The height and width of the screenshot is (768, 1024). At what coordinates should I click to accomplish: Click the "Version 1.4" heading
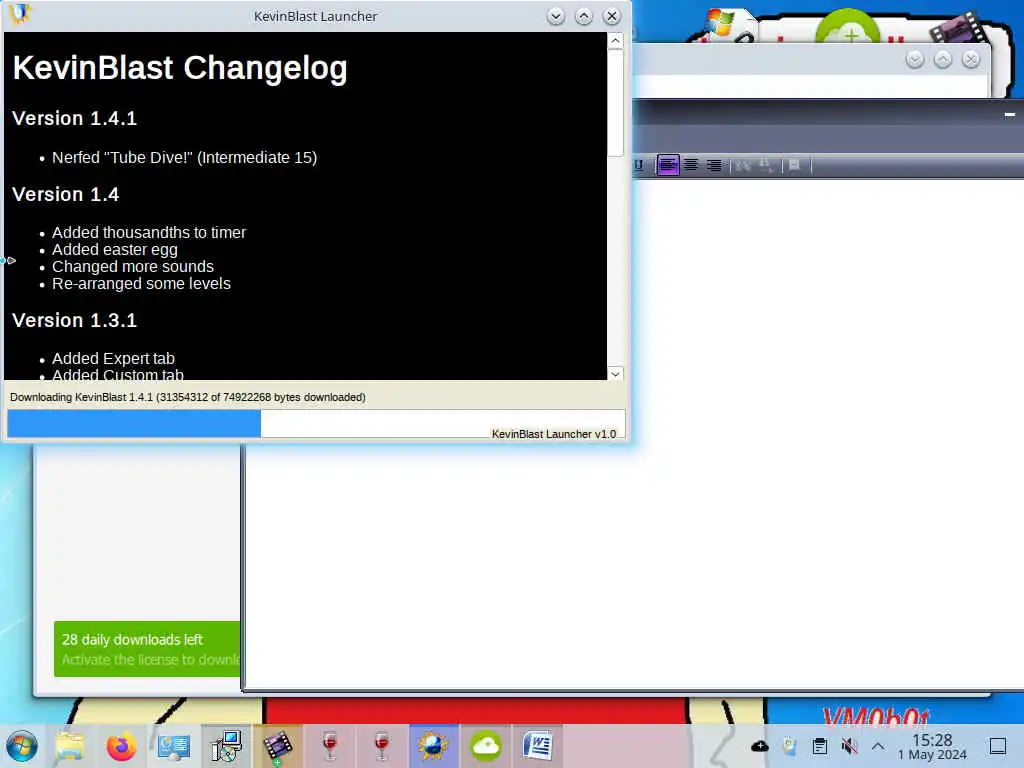click(65, 194)
